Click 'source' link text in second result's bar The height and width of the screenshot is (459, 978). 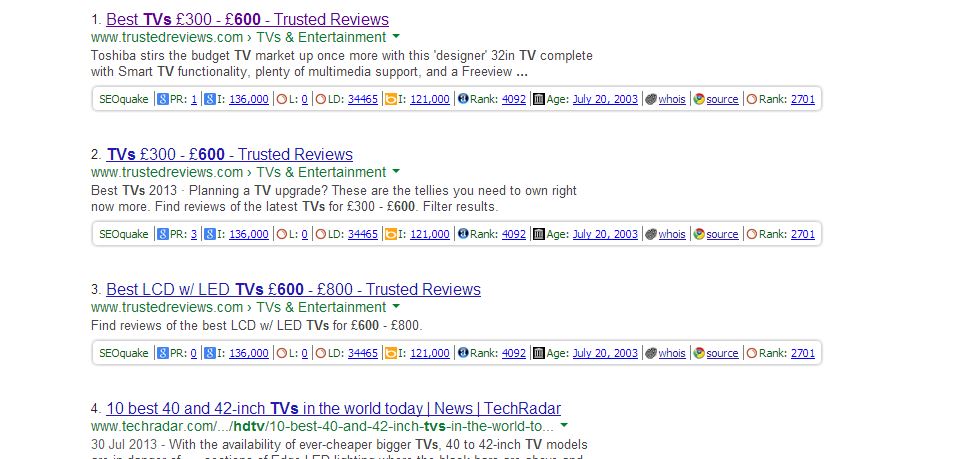point(722,234)
